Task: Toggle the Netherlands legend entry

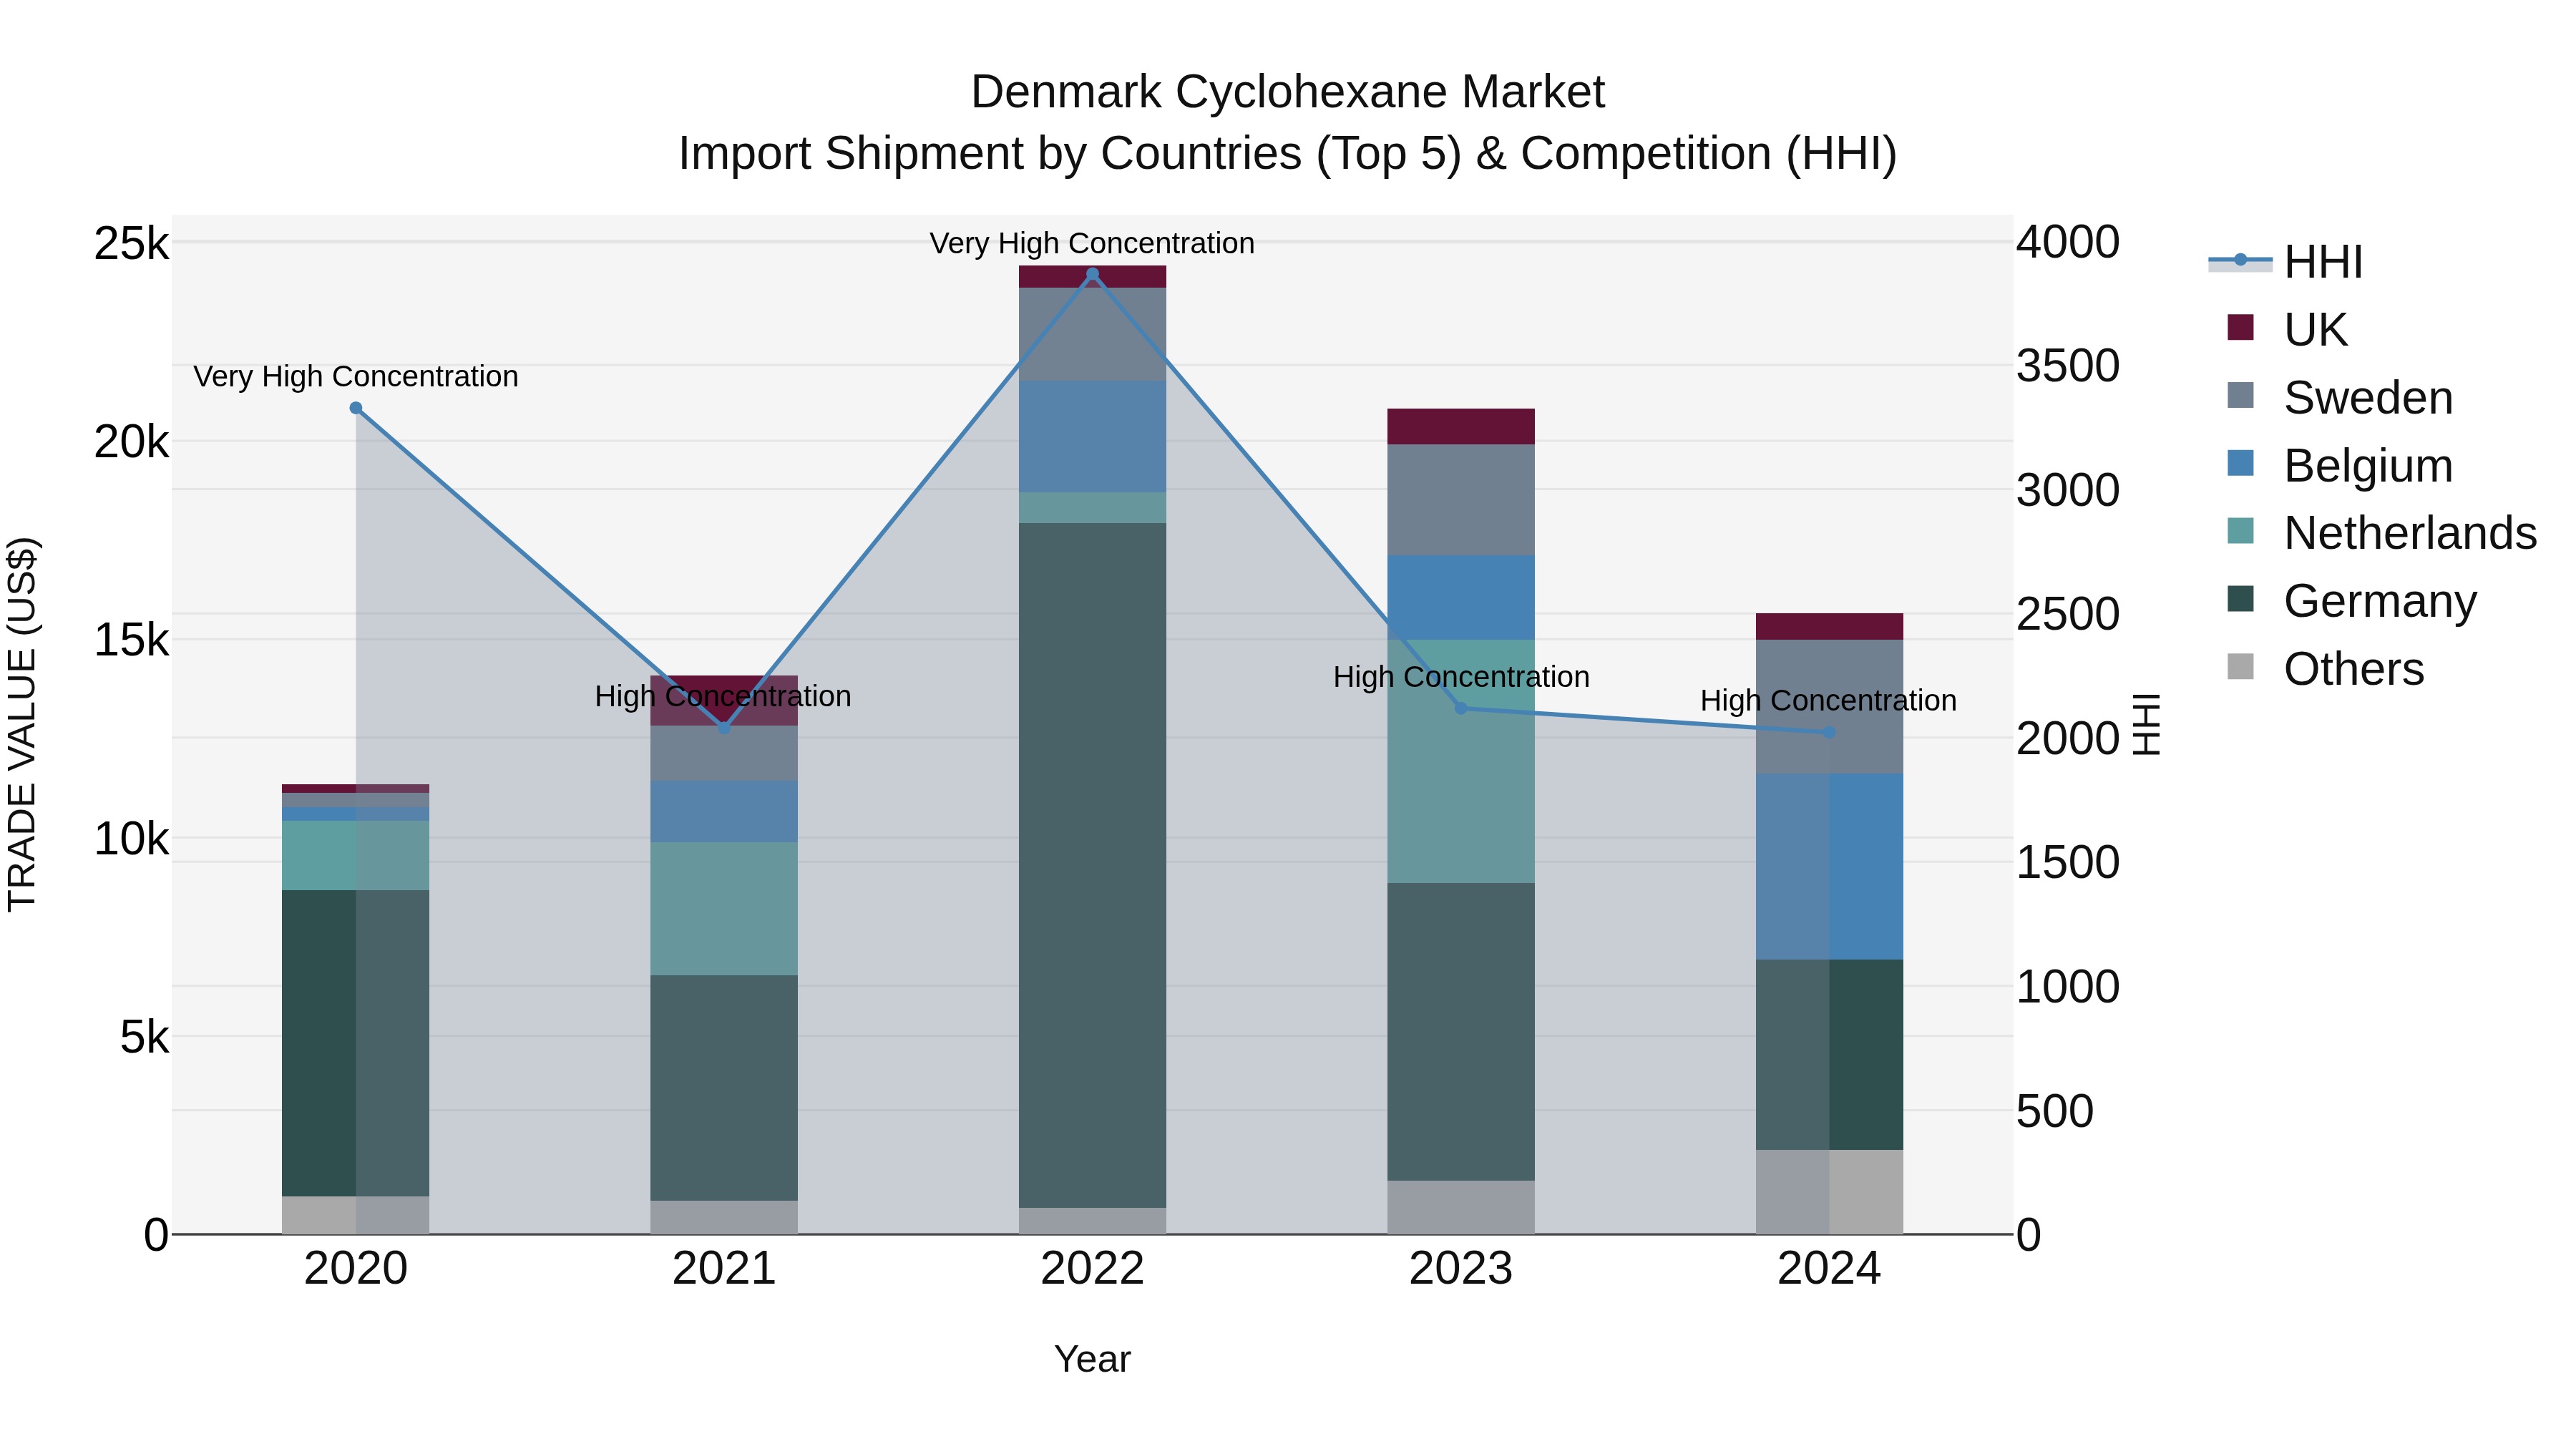Action: [x=2382, y=533]
